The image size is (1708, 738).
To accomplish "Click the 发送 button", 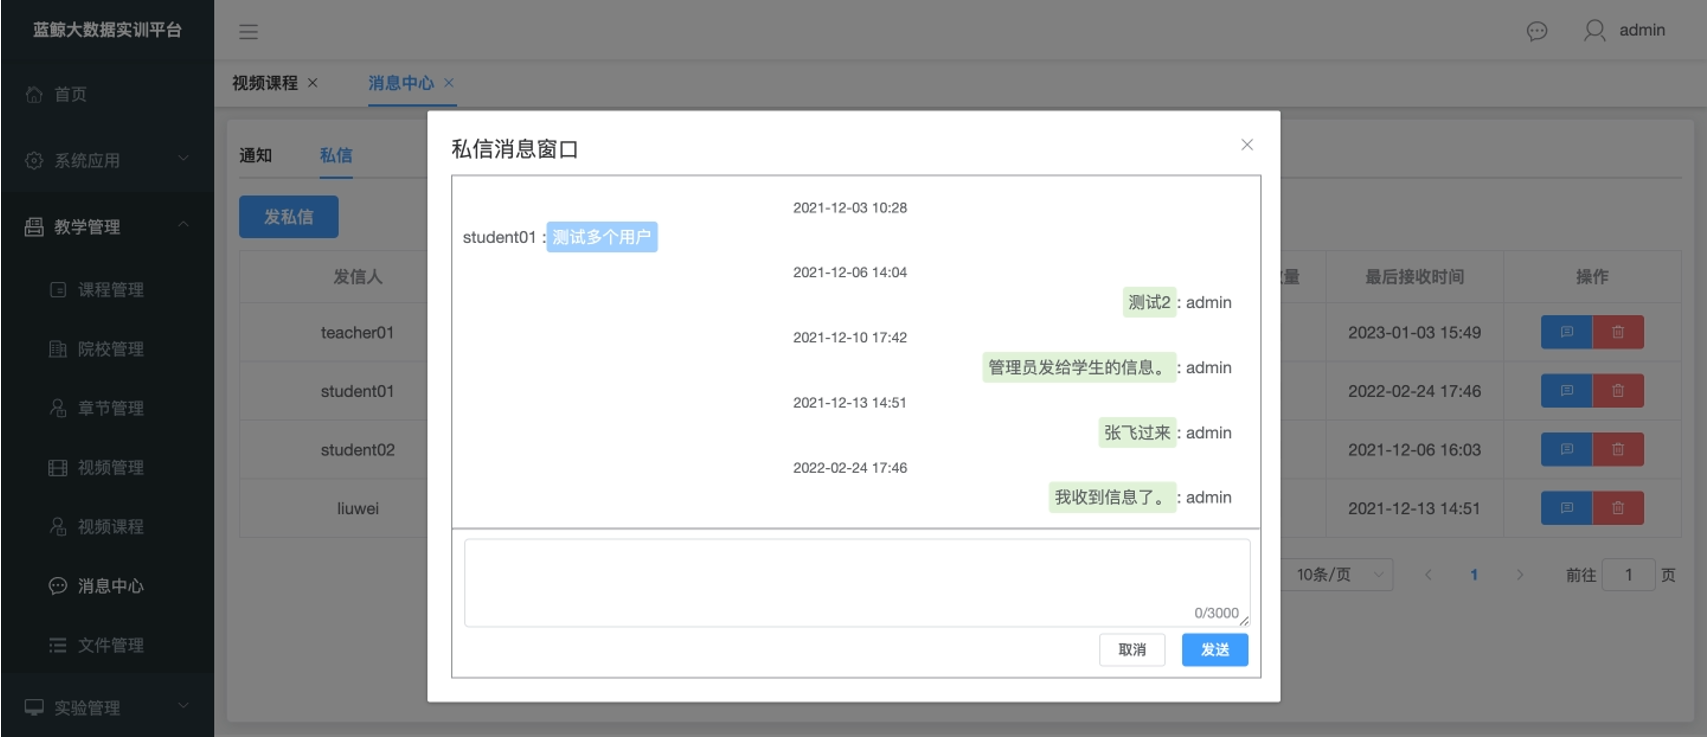I will click(x=1214, y=650).
